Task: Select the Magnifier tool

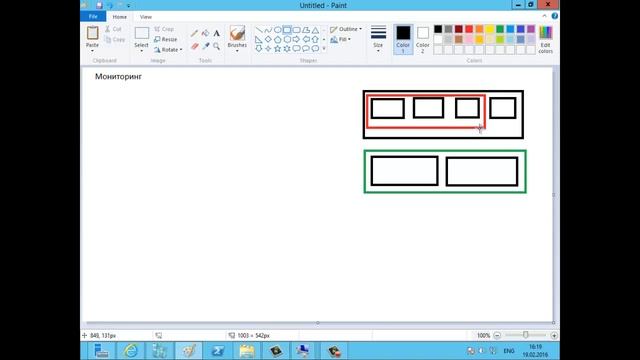Action: [216, 46]
